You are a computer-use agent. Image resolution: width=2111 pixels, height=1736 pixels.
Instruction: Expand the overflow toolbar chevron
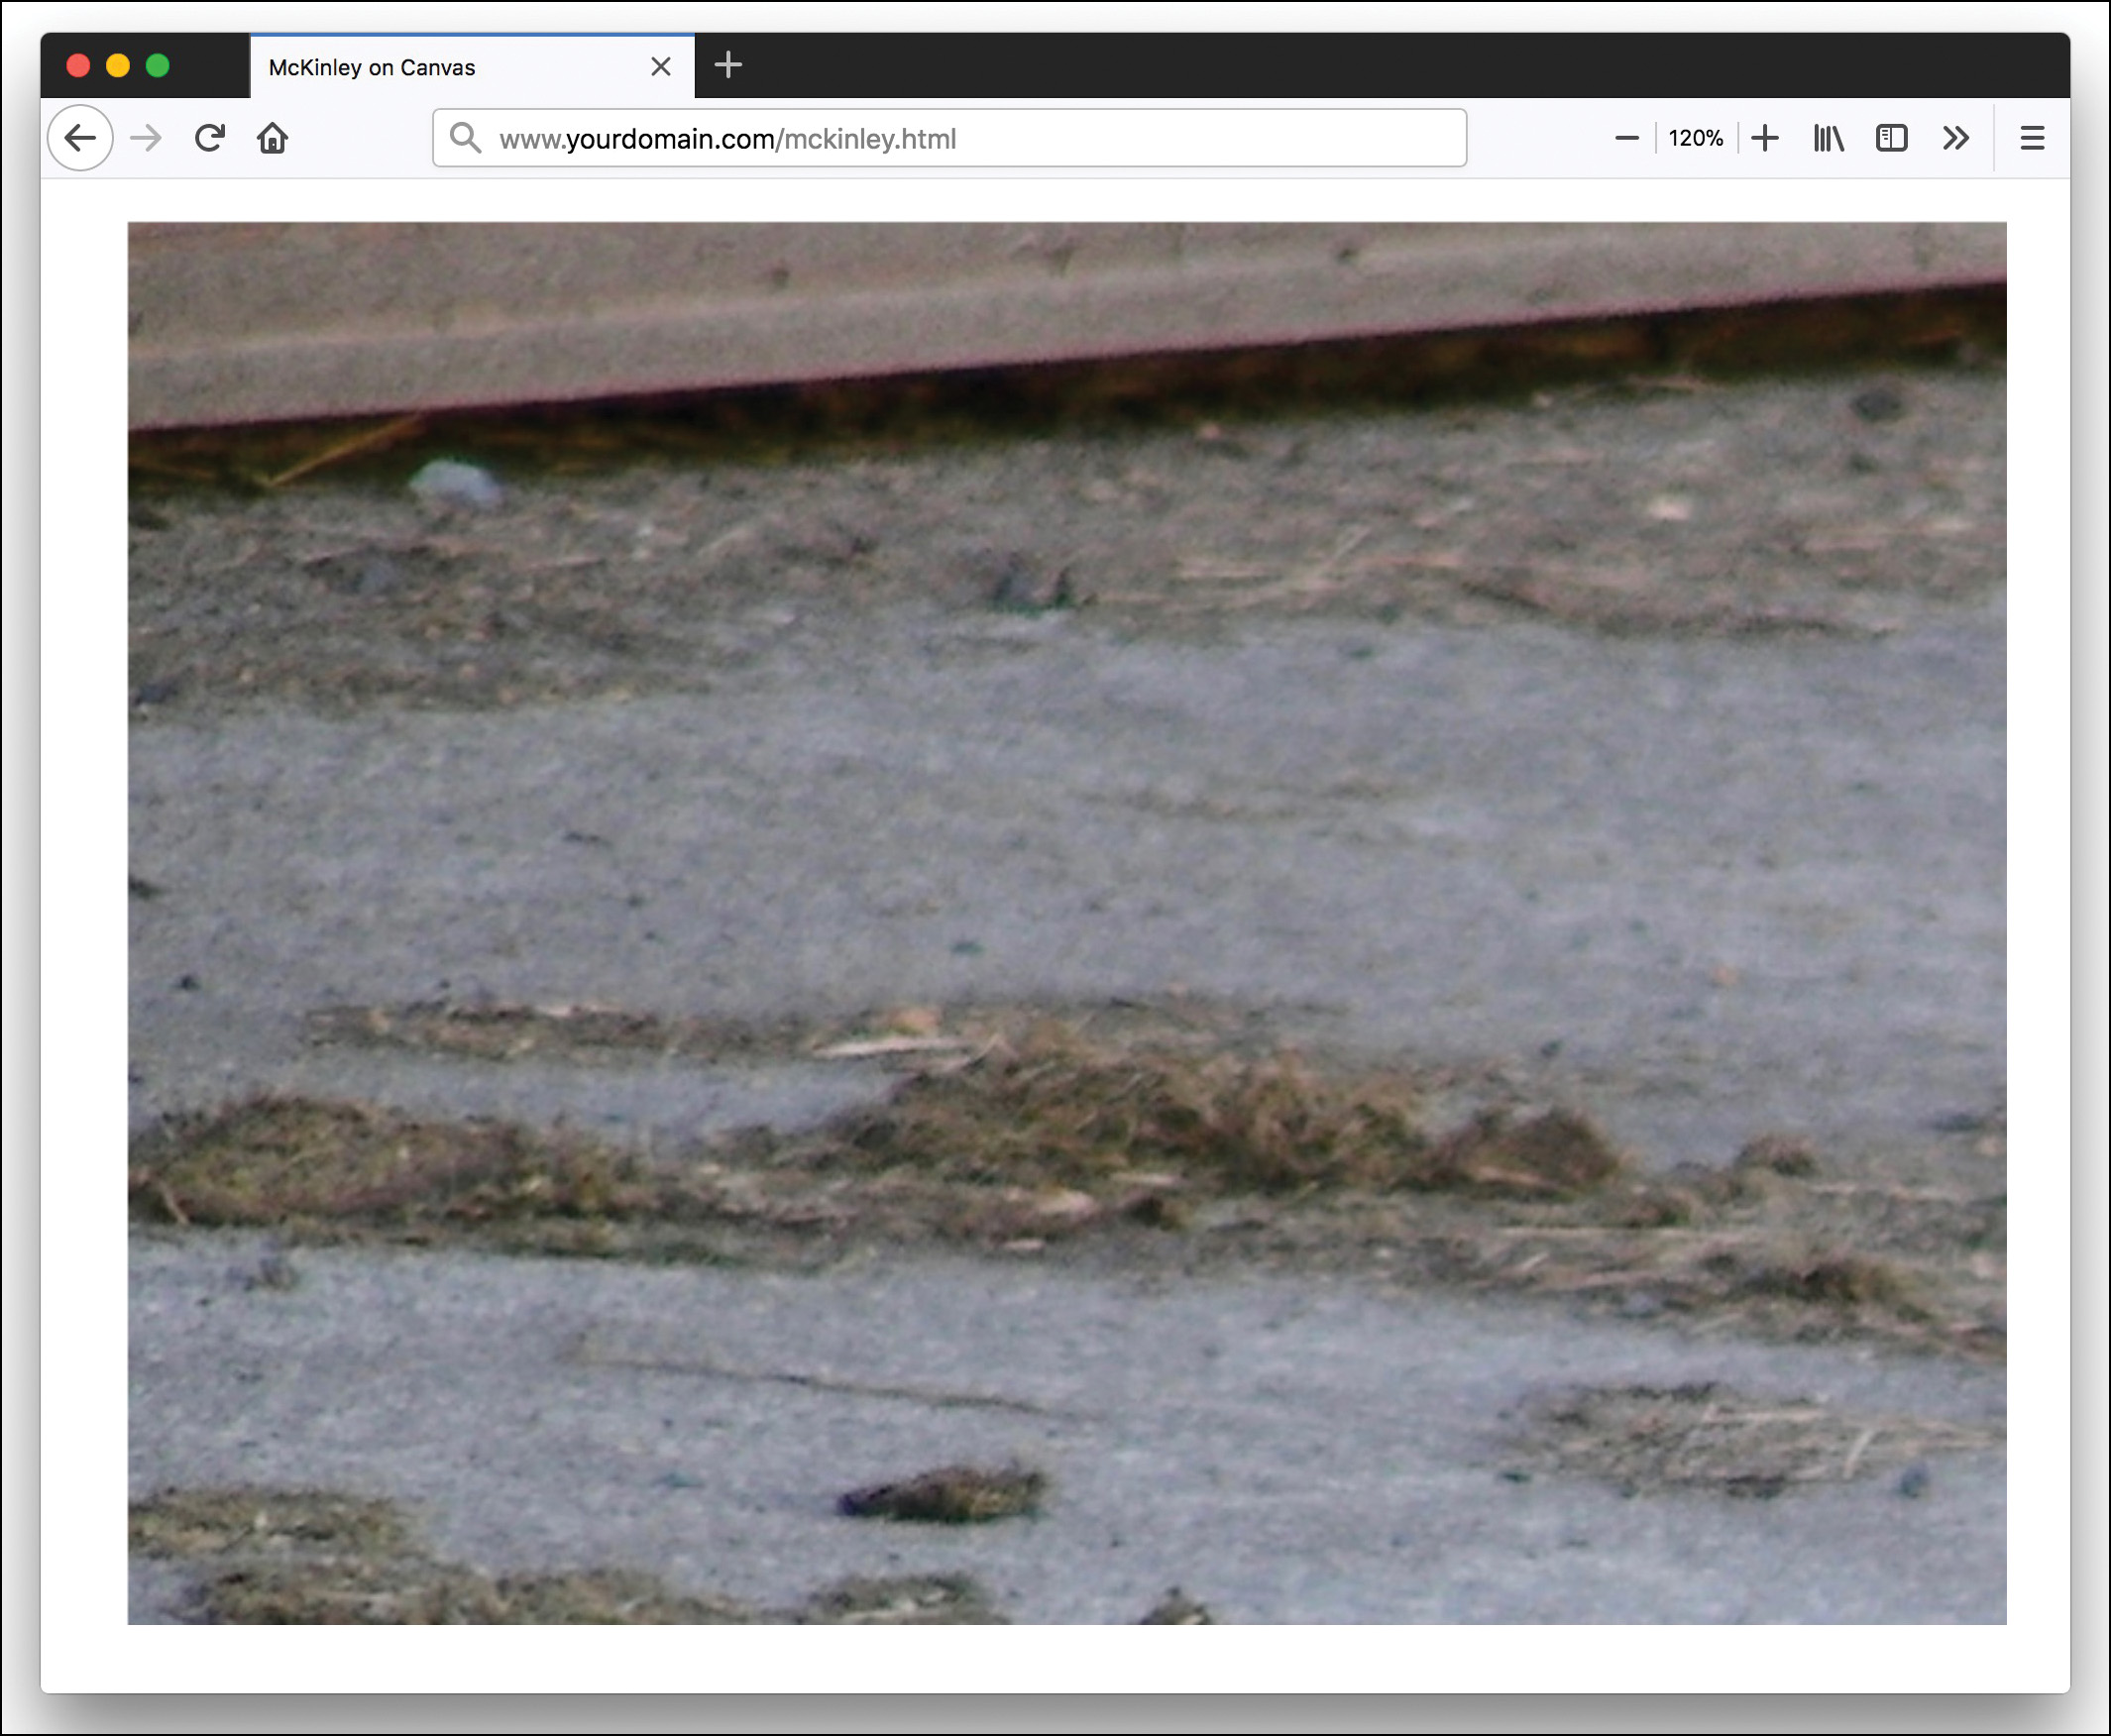point(1956,137)
